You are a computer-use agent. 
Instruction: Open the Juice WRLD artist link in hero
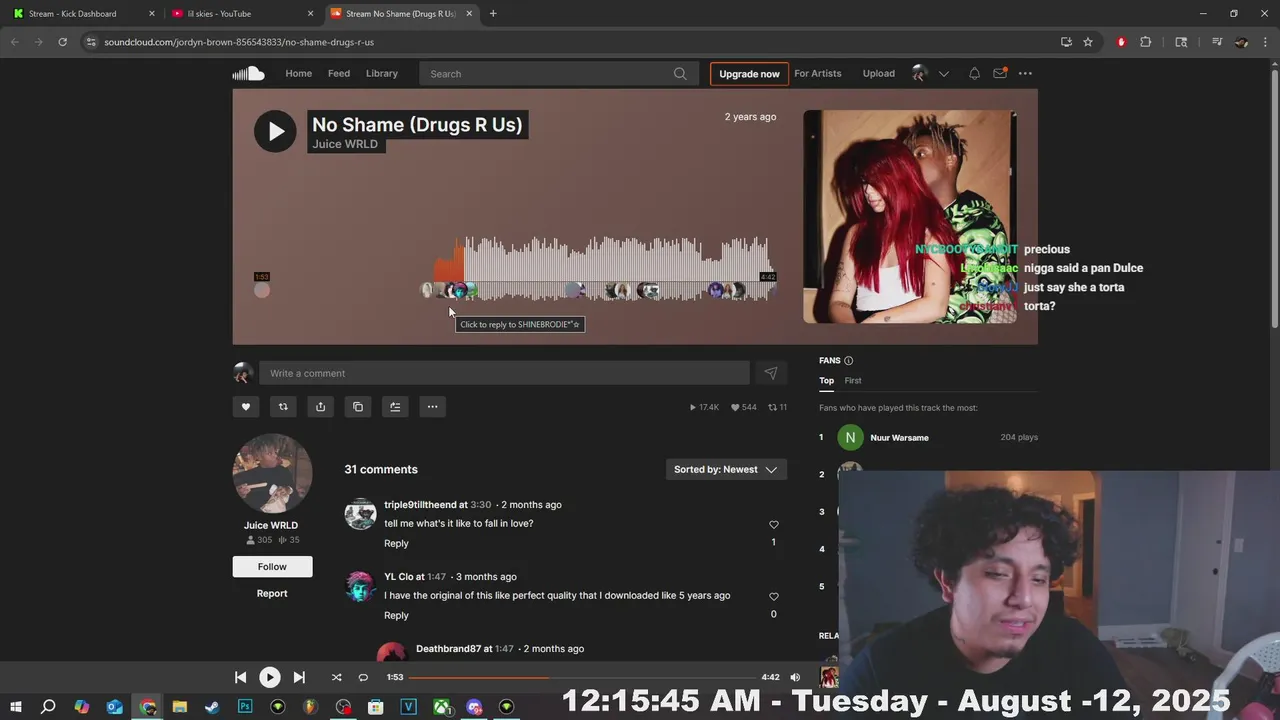click(x=345, y=144)
